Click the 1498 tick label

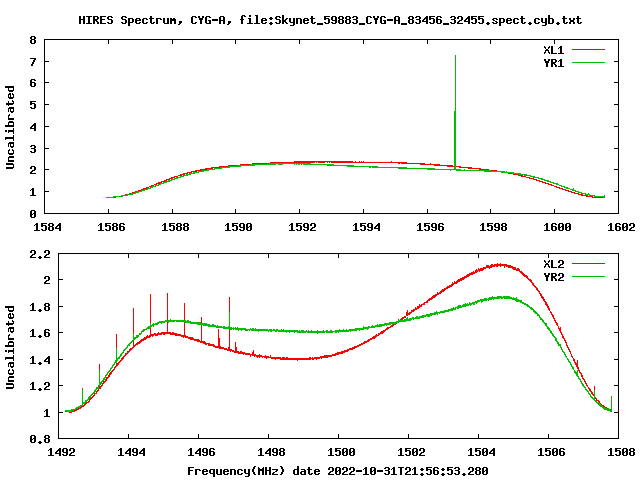271,452
